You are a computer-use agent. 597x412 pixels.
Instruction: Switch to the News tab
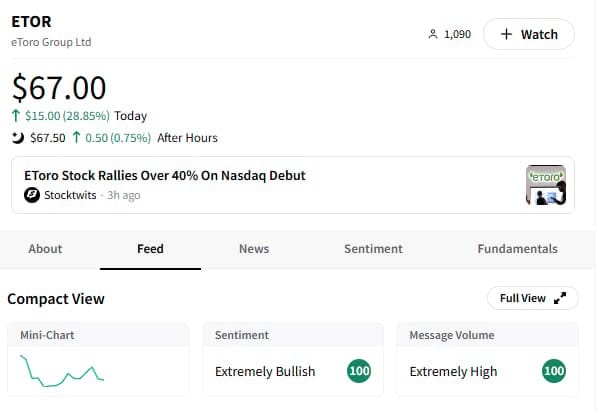pos(254,249)
